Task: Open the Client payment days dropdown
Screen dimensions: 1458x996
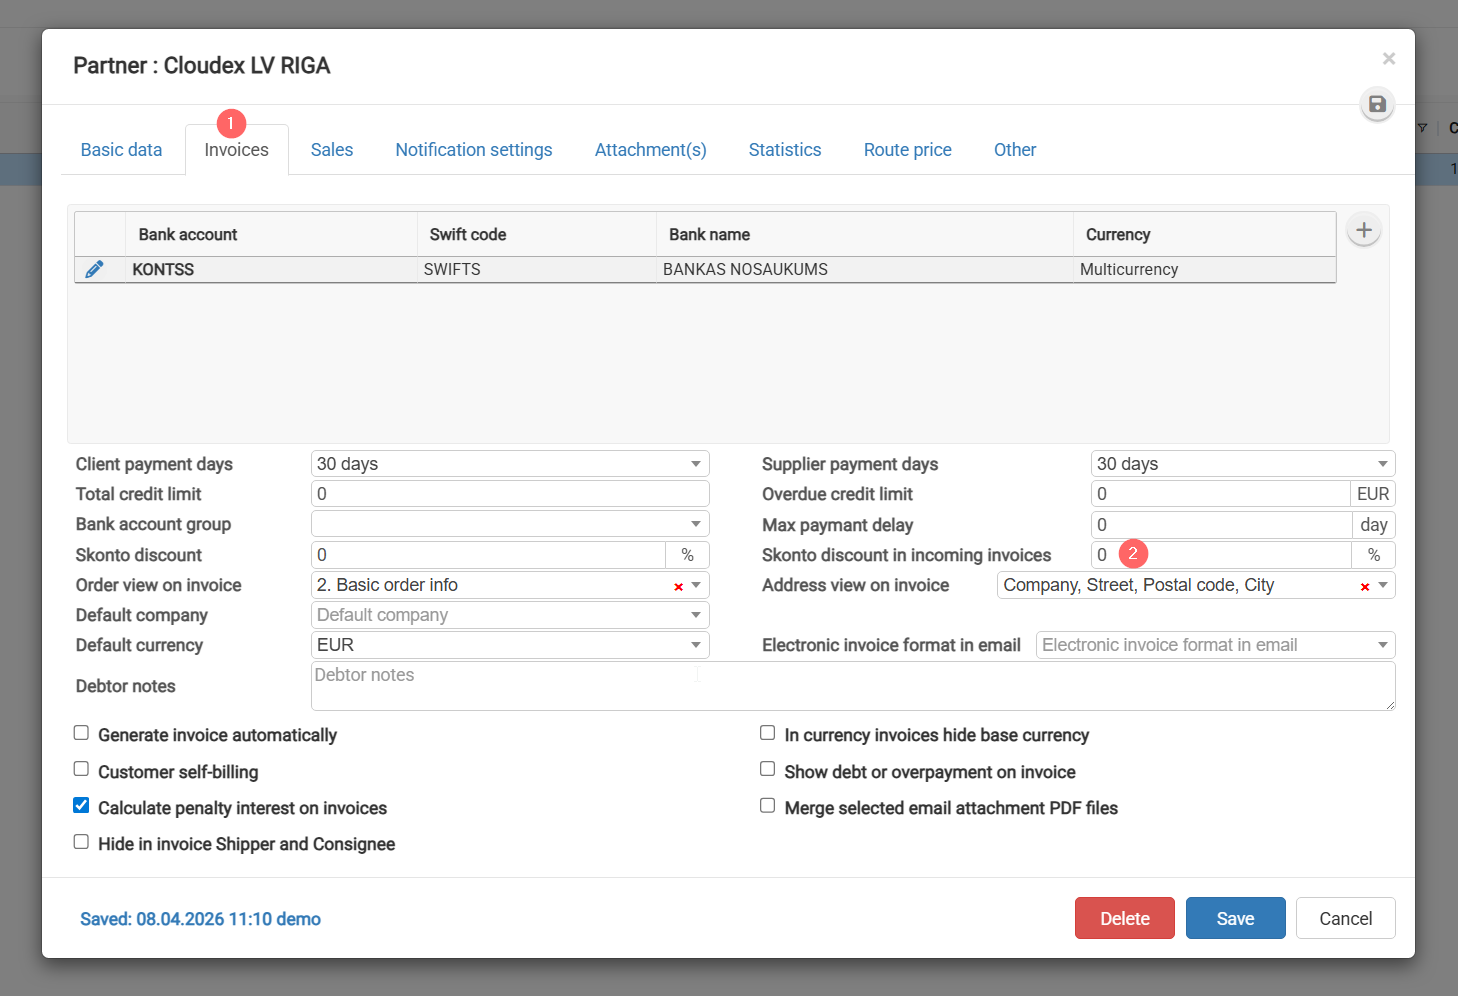Action: 510,464
